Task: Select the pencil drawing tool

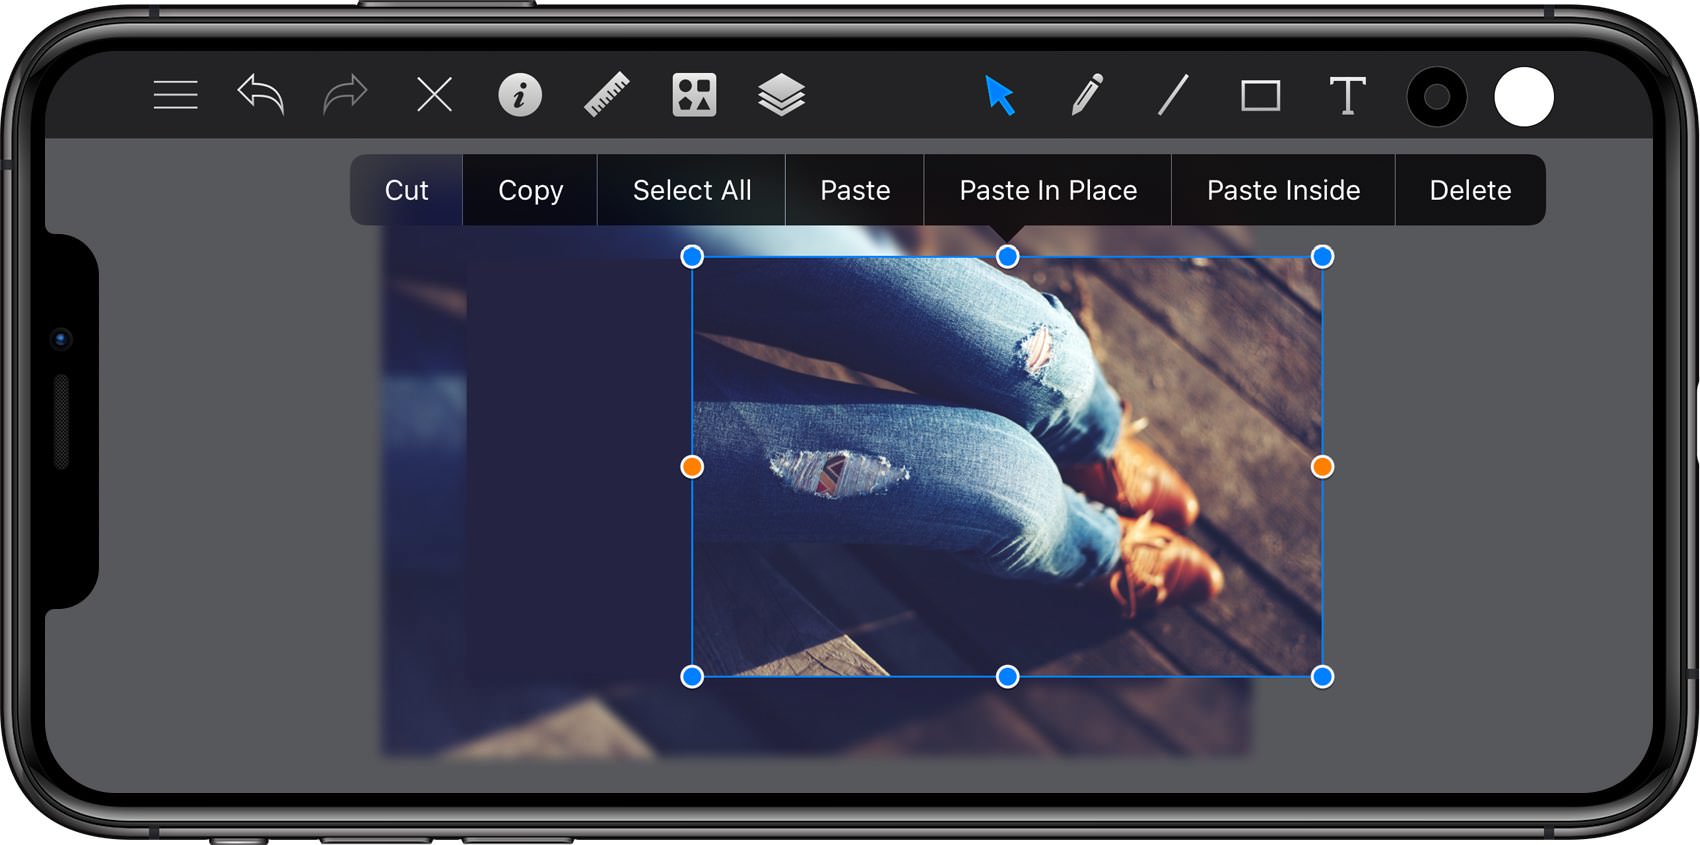Action: pos(1087,95)
